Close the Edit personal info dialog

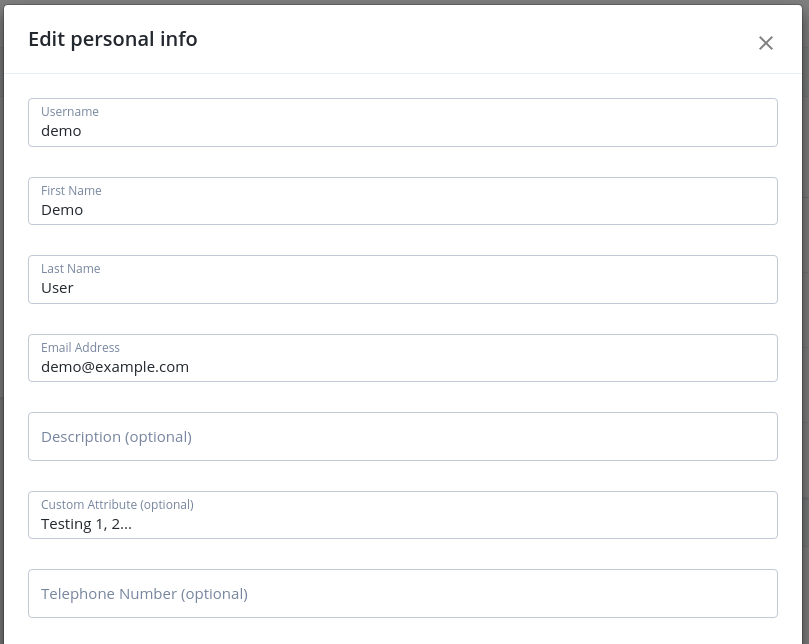click(x=766, y=43)
